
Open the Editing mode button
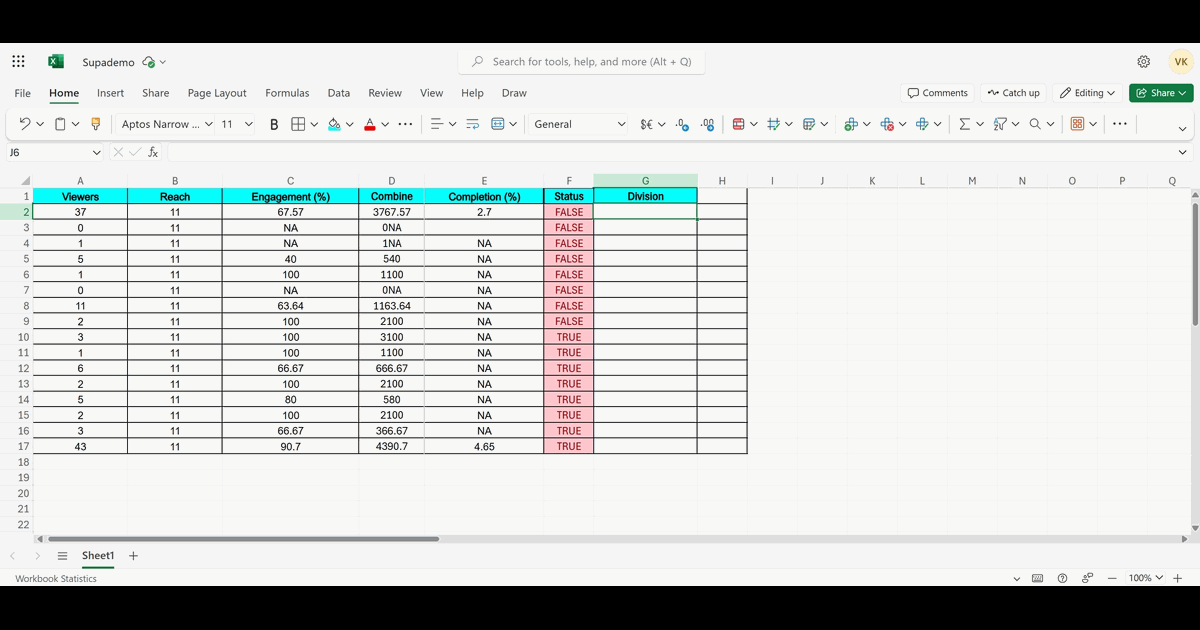[1087, 93]
